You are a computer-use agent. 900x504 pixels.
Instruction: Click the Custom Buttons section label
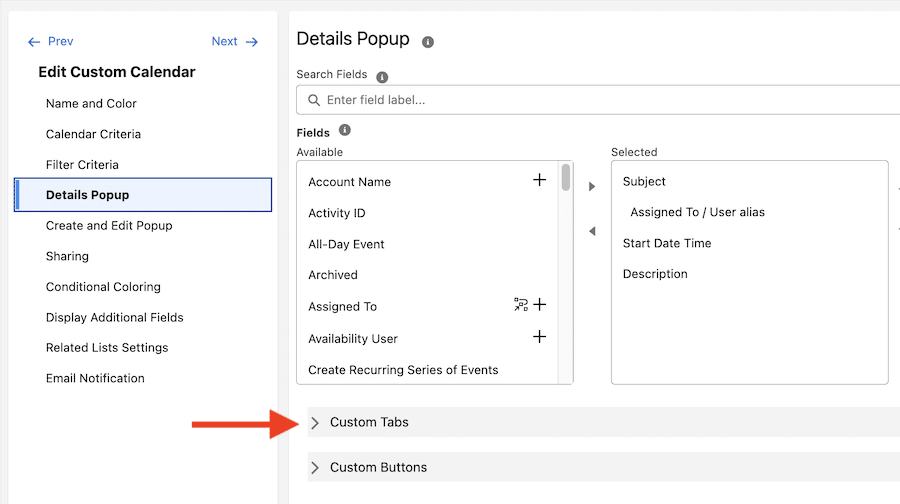click(x=378, y=468)
